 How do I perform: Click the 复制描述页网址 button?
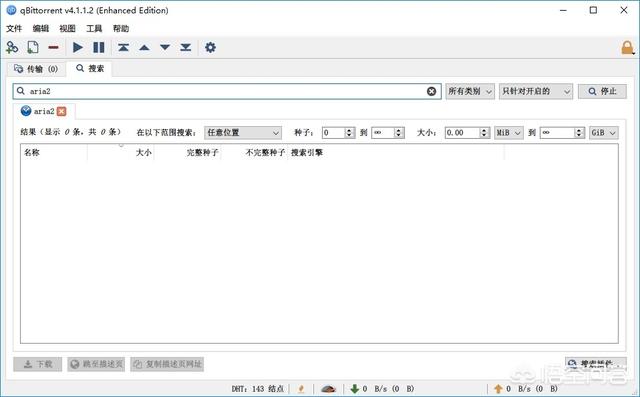(167, 364)
